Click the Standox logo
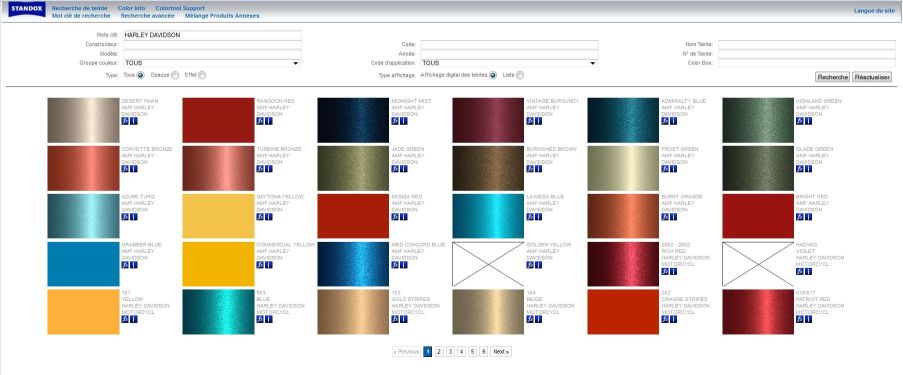This screenshot has width=903, height=375. click(x=26, y=9)
